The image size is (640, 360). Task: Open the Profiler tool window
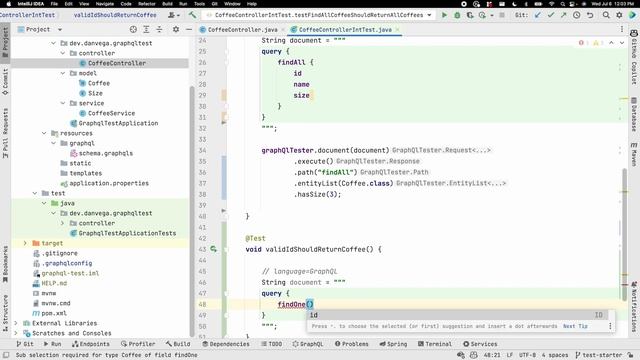(138, 344)
